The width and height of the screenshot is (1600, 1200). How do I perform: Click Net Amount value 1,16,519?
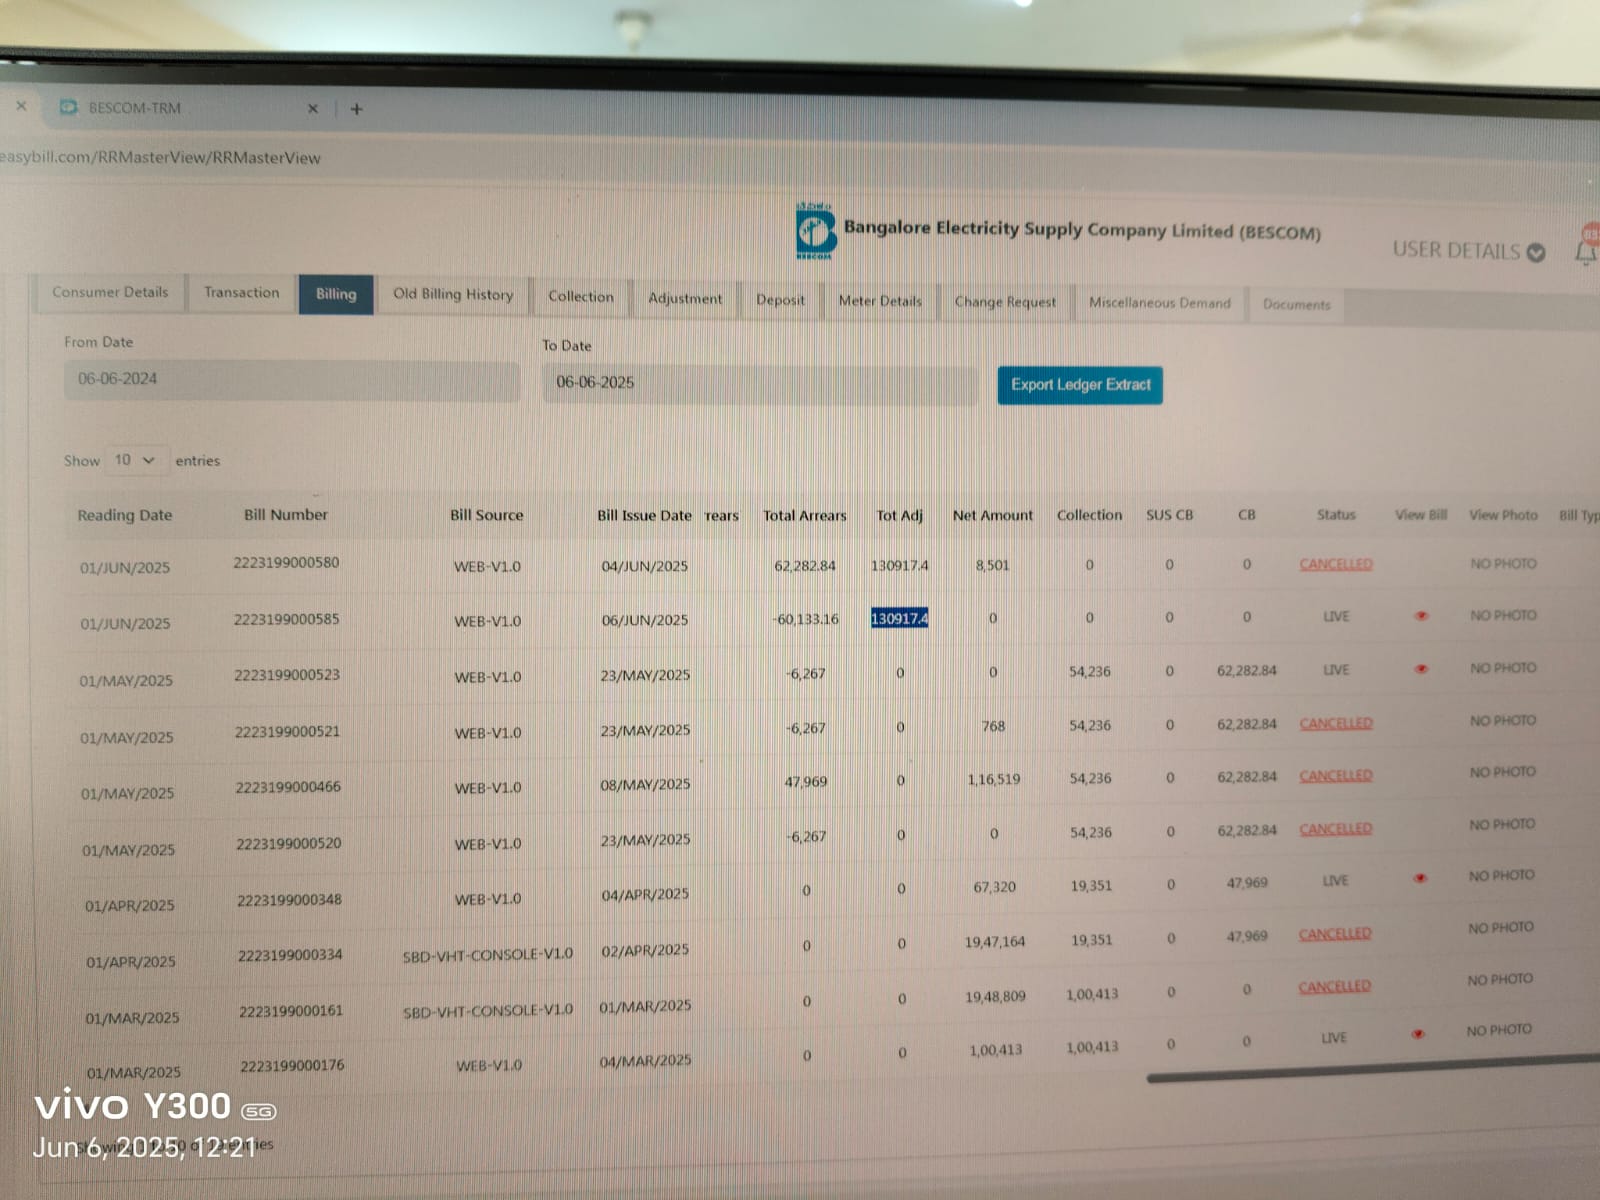click(x=994, y=779)
